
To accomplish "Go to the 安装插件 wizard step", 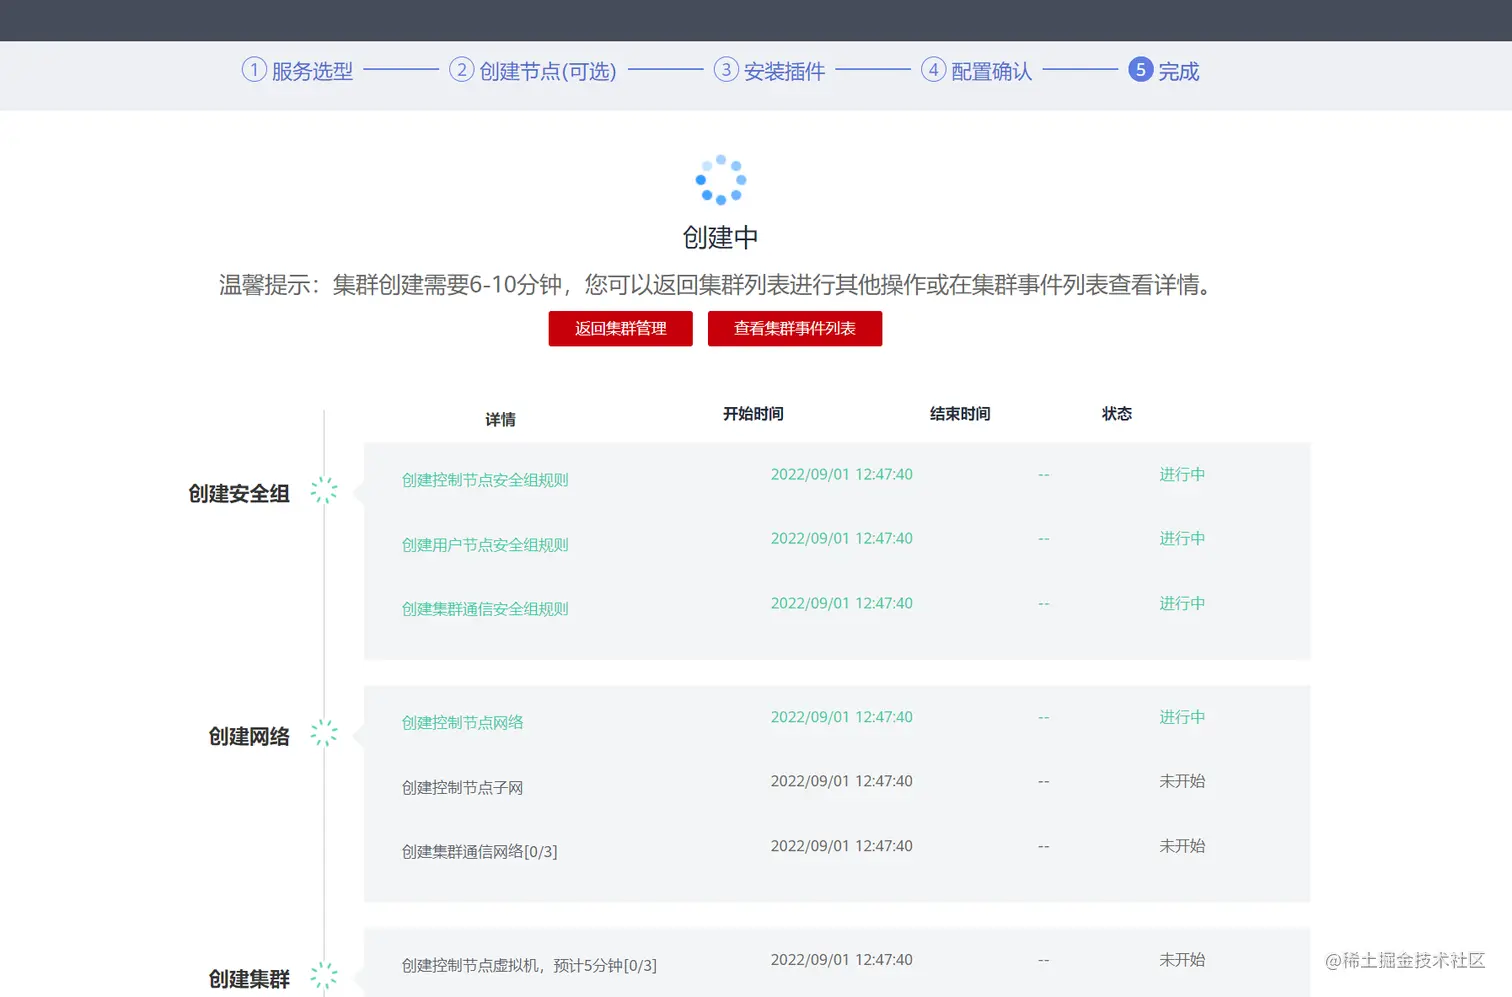I will tap(784, 71).
